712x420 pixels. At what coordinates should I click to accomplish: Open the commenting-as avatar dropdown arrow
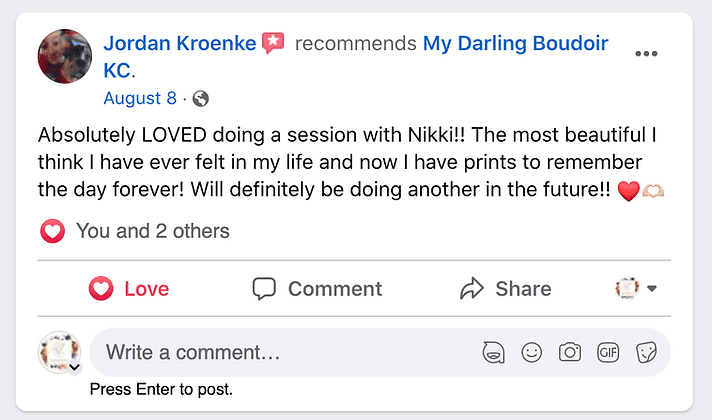[x=74, y=368]
